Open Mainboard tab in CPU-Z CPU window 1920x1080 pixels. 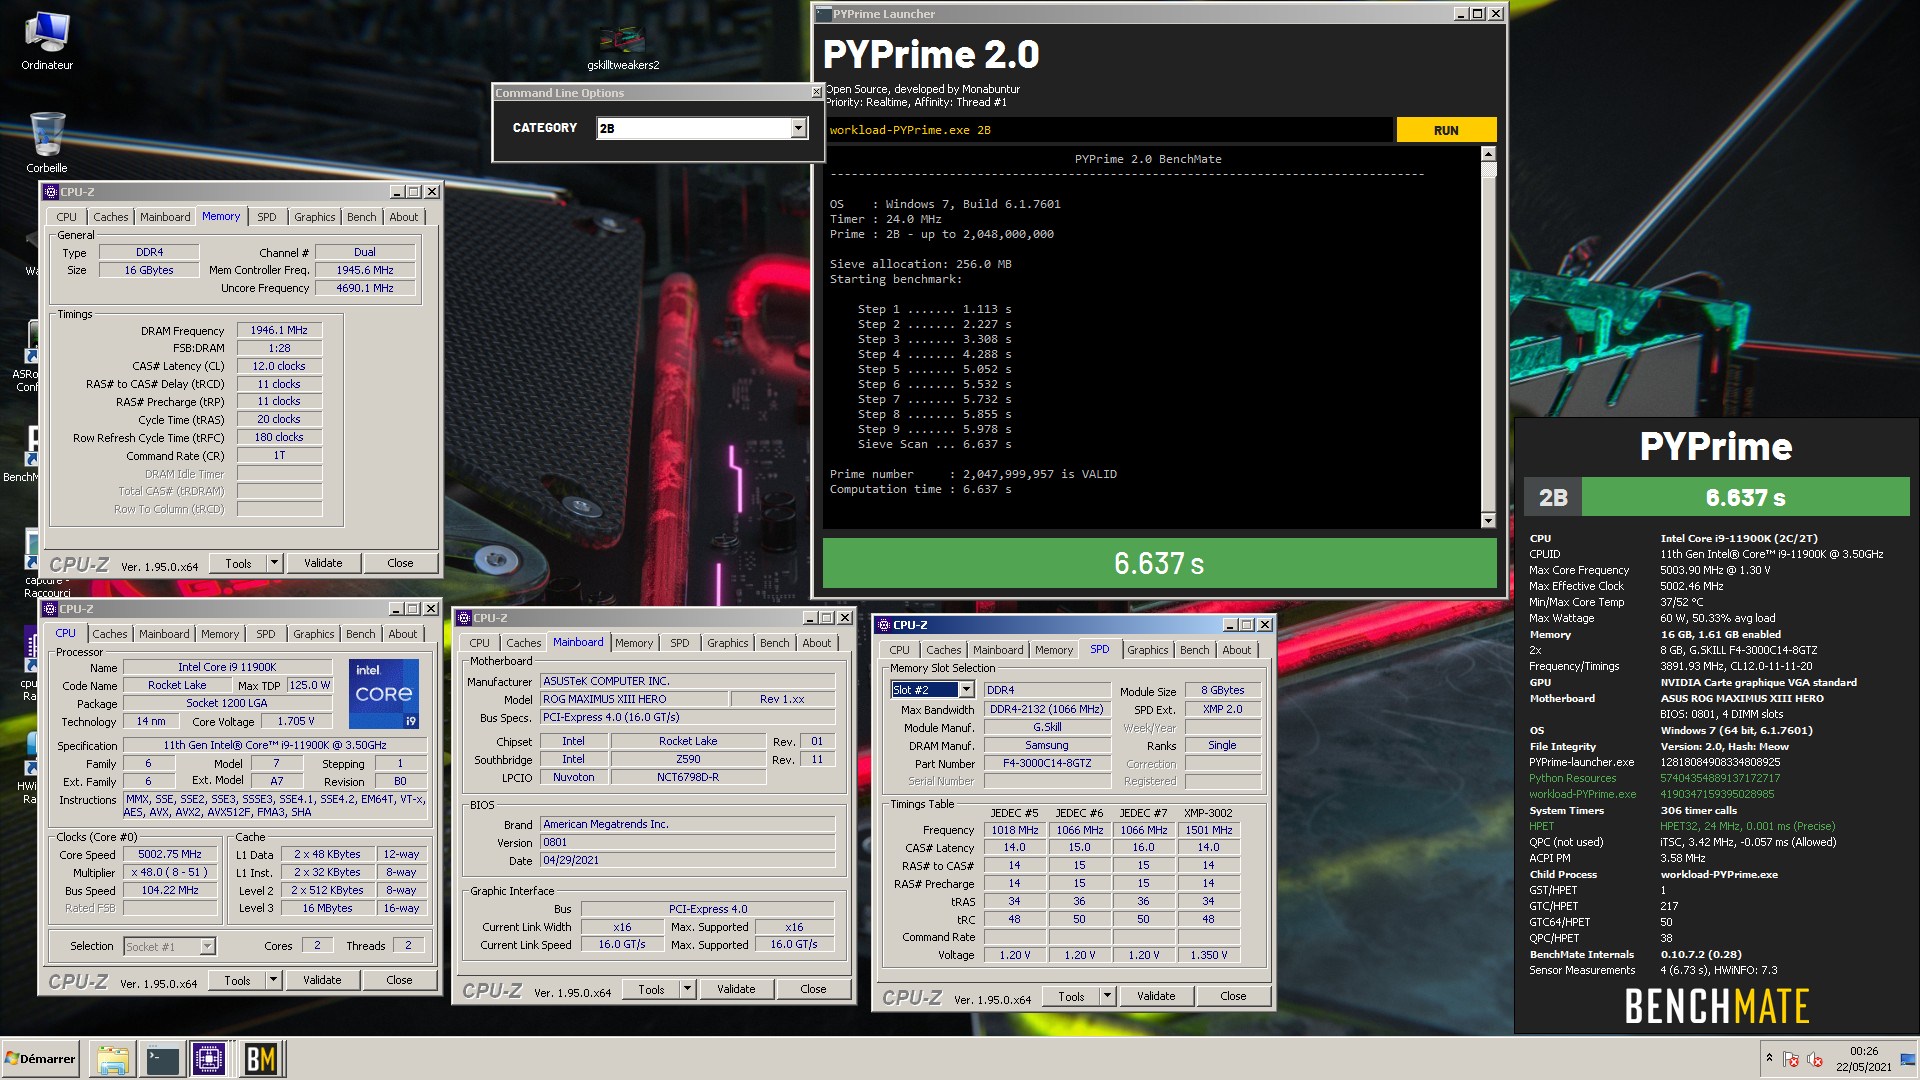[164, 634]
